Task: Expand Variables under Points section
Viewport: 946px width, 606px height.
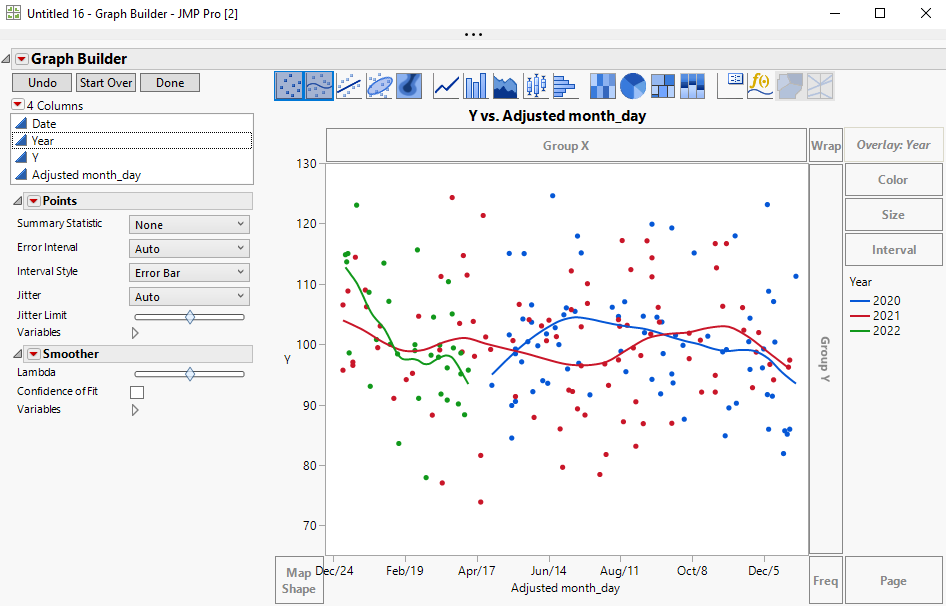Action: click(135, 333)
